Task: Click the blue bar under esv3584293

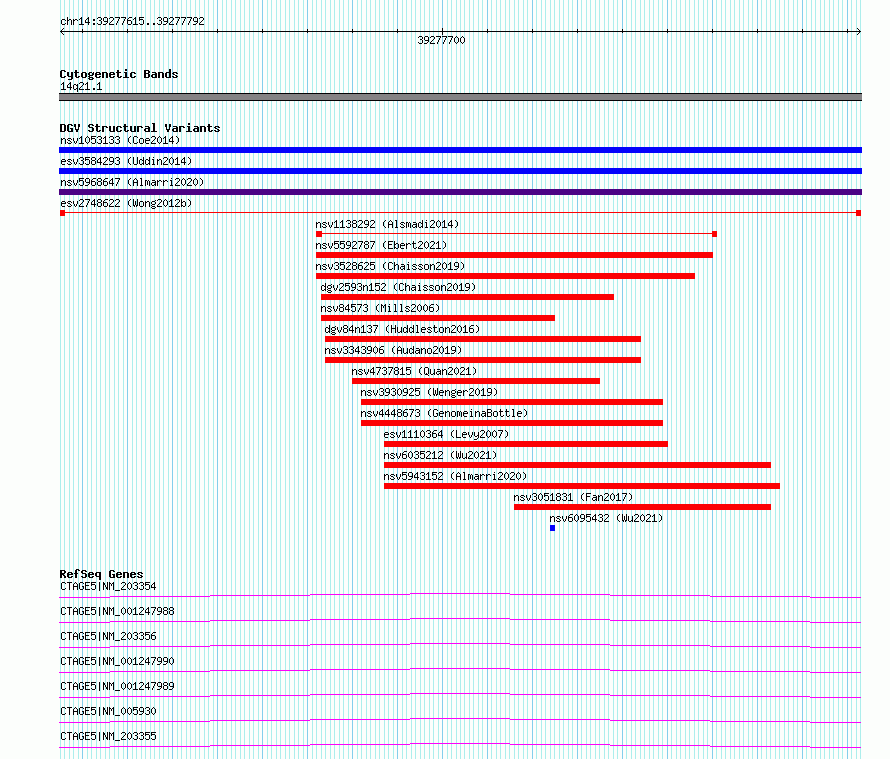Action: coord(460,171)
